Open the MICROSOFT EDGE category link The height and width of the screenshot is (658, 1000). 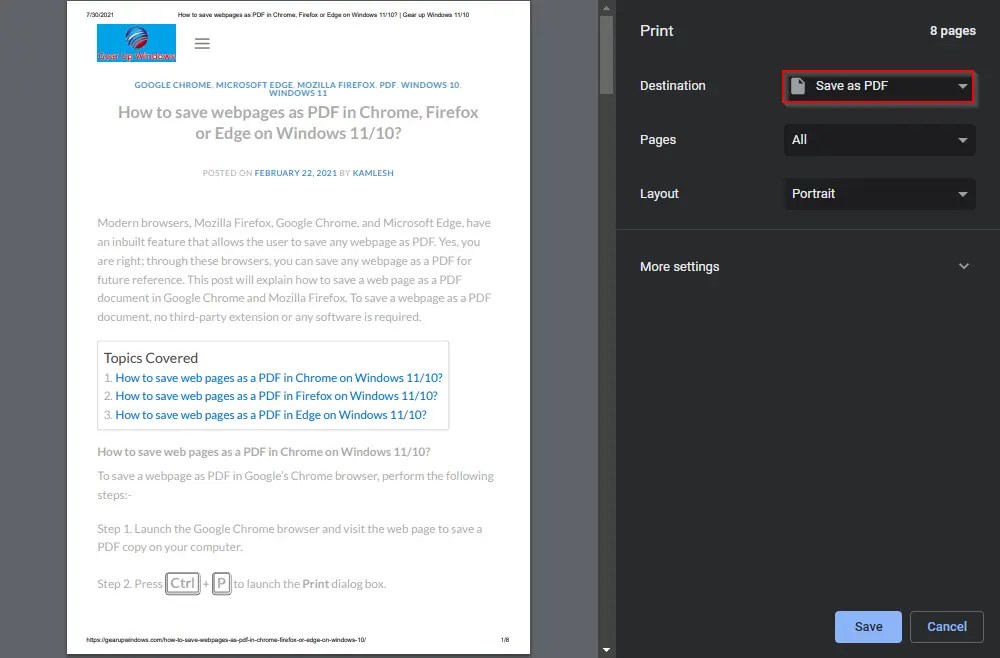point(253,85)
